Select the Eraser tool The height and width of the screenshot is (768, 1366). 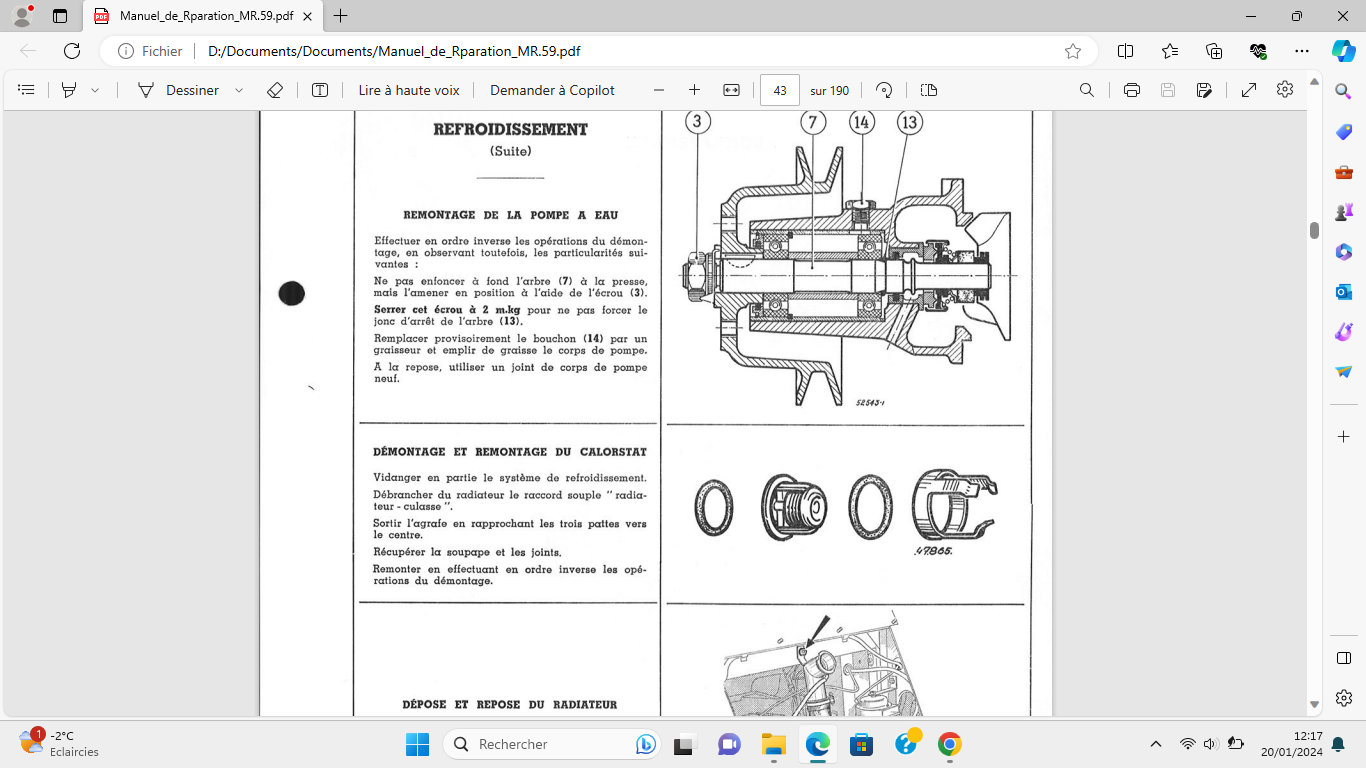click(275, 90)
